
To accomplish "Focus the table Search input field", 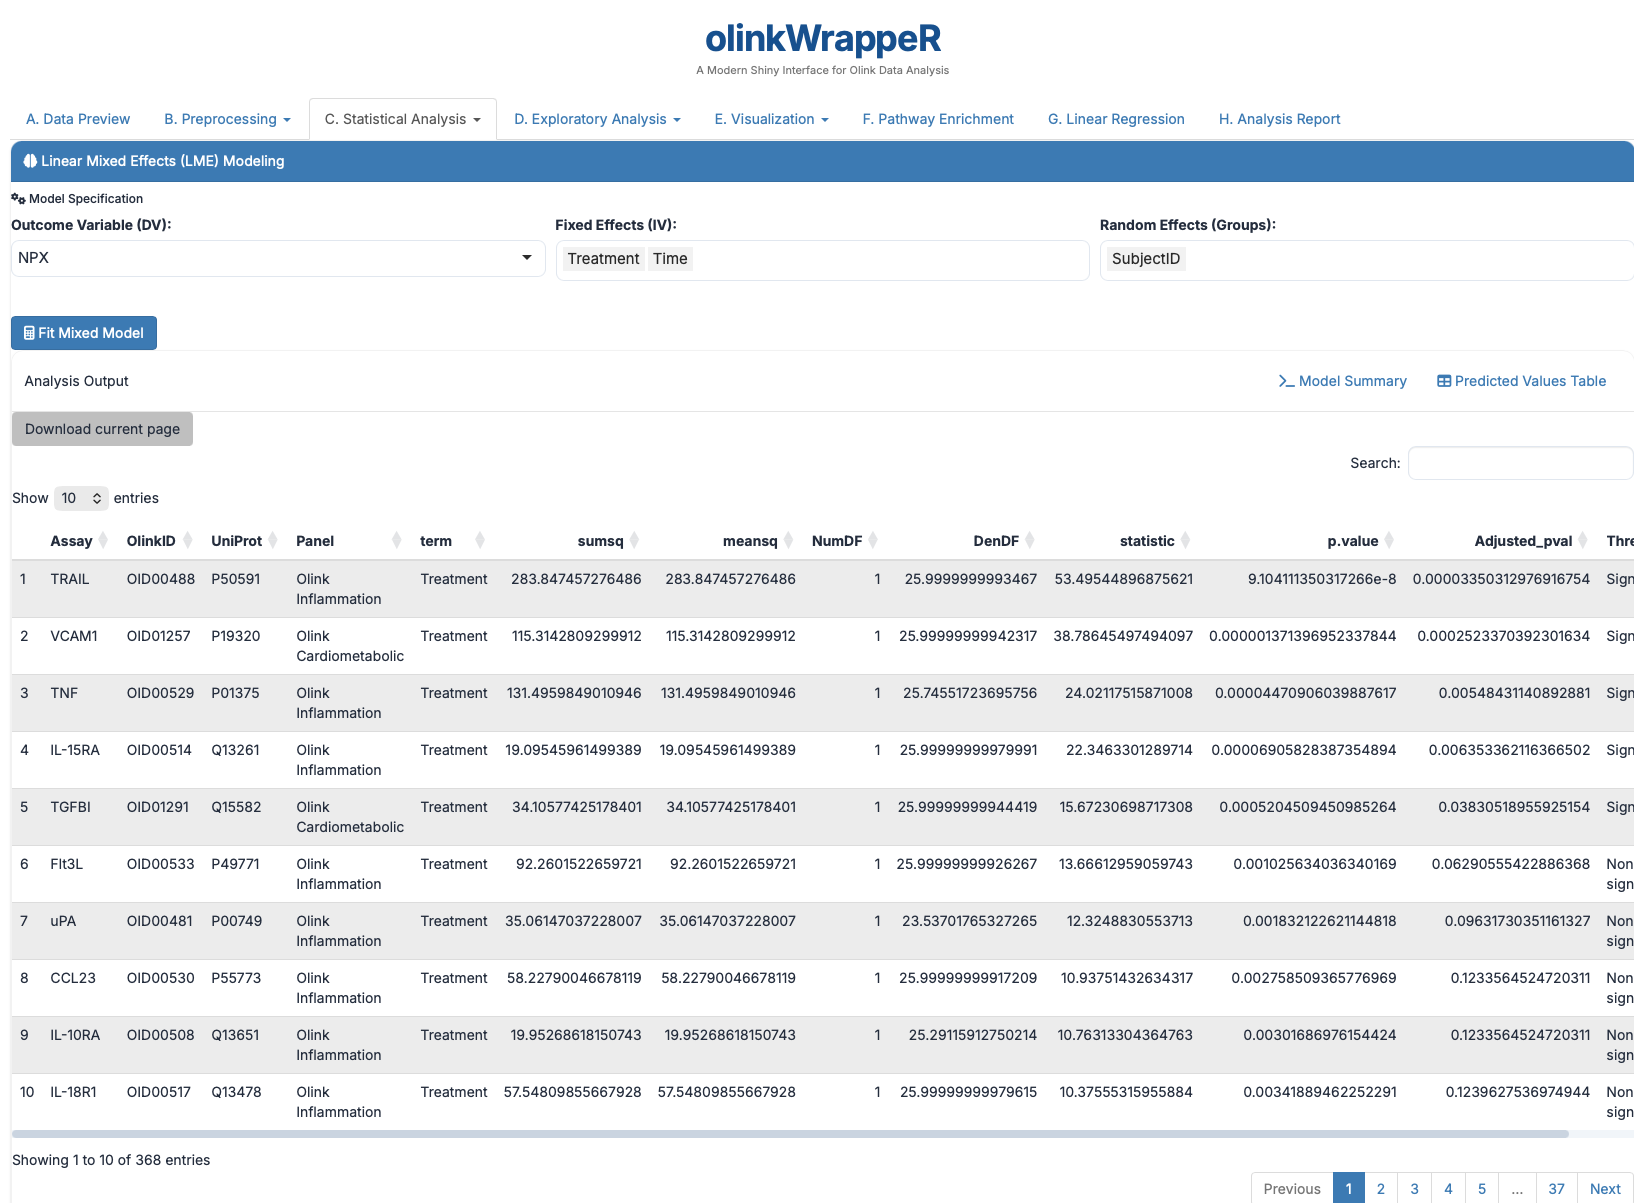I will point(1519,463).
